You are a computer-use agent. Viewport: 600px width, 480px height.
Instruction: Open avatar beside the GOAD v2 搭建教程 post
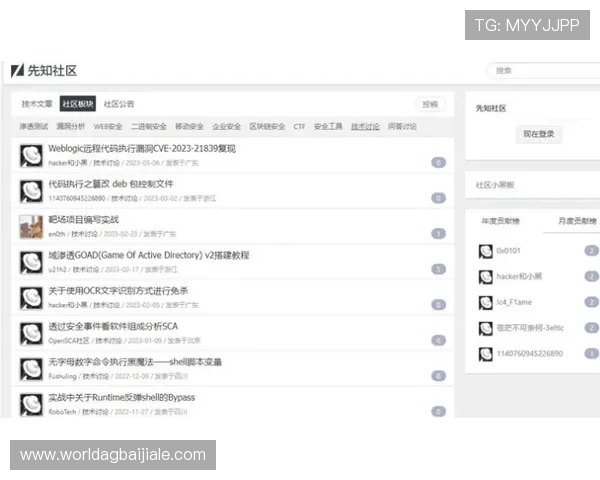click(31, 263)
